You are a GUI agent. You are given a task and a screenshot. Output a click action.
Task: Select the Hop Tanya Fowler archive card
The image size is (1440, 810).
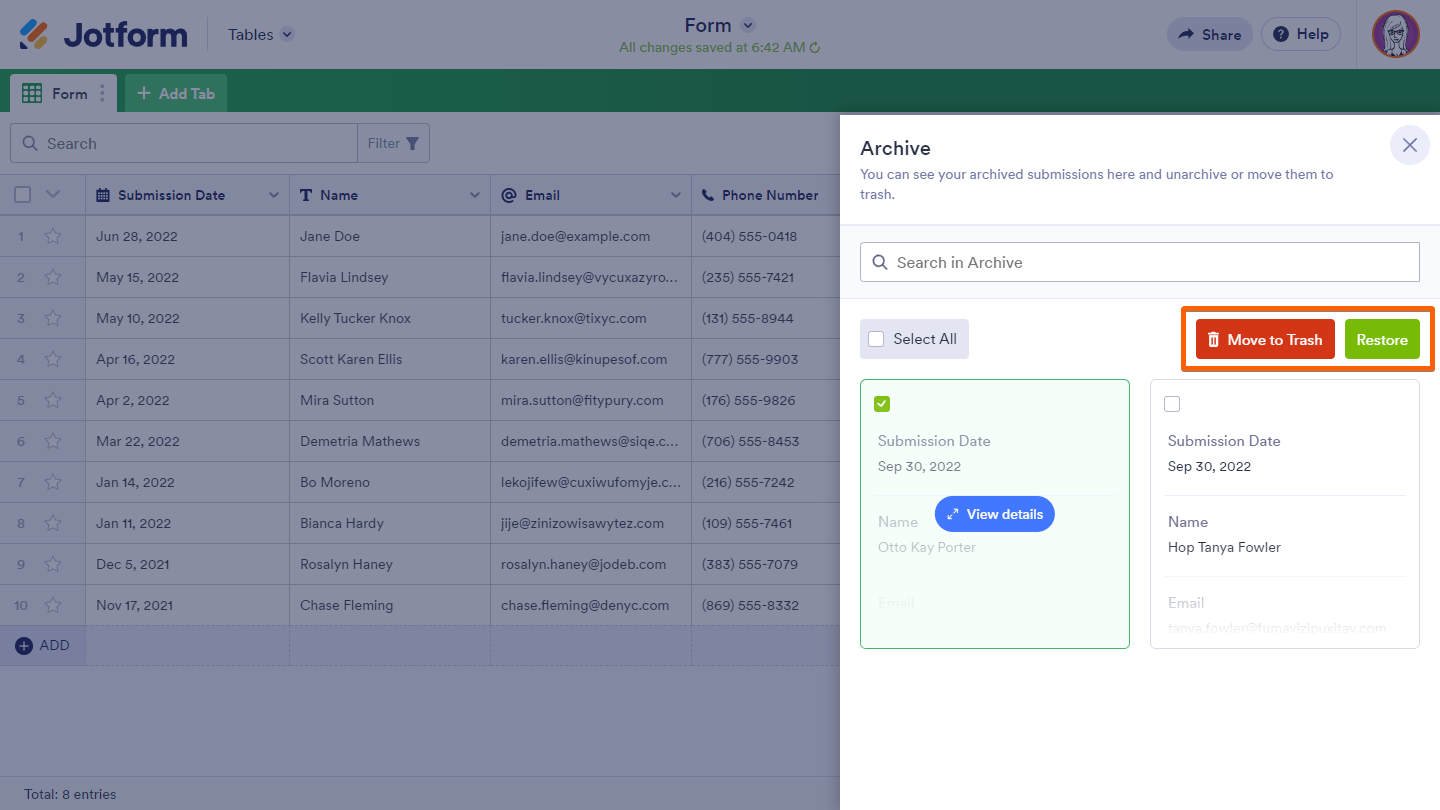click(1285, 514)
